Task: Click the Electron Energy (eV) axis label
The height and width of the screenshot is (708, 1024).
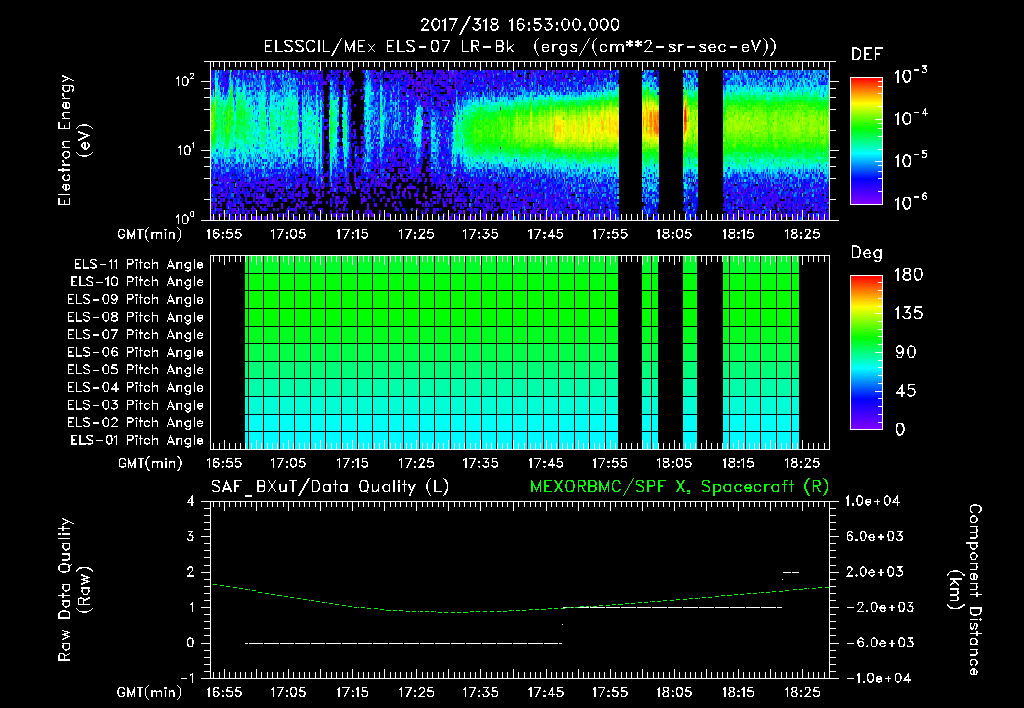Action: point(74,140)
